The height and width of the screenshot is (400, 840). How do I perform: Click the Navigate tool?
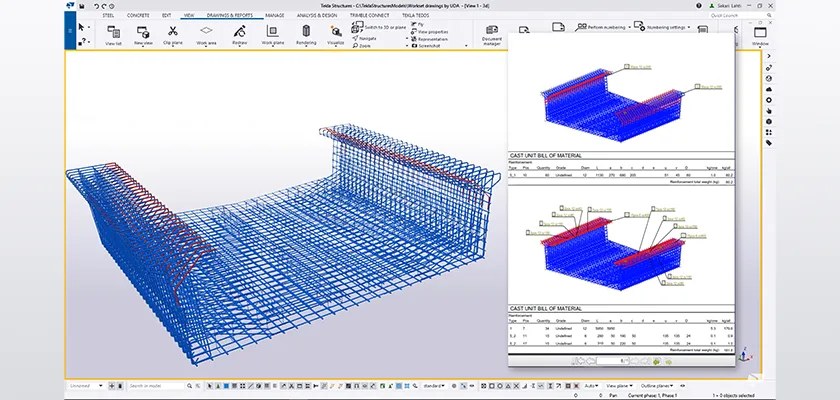[364, 39]
